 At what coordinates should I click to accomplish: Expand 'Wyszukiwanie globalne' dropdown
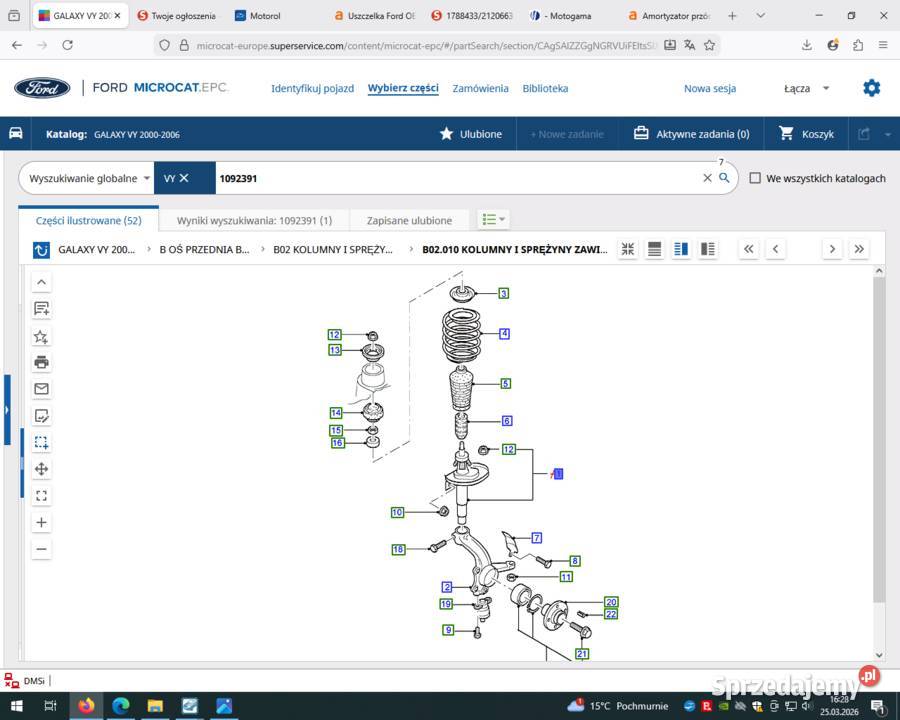coord(89,178)
